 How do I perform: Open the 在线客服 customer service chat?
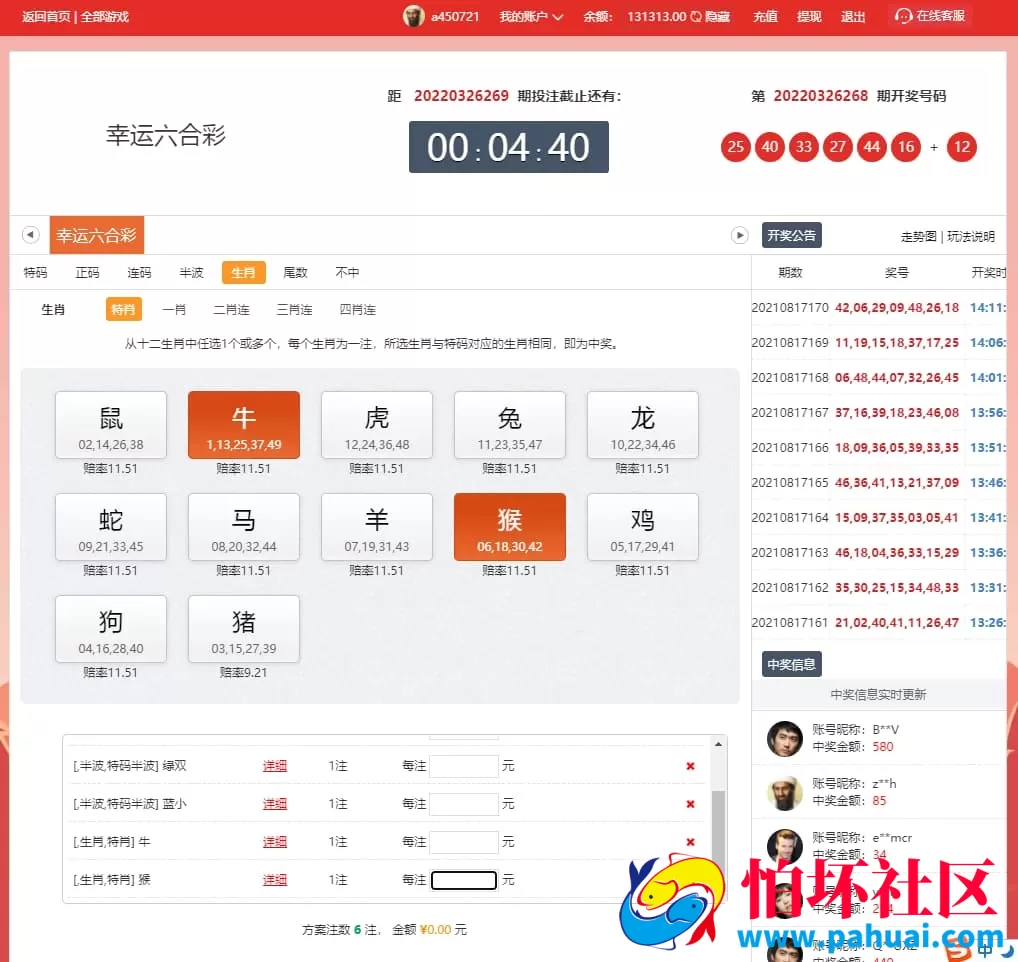point(929,17)
